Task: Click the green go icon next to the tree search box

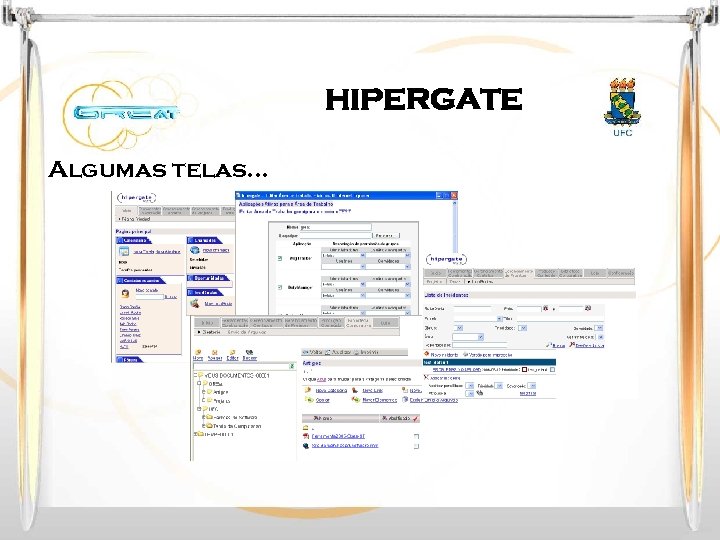Action: click(292, 366)
